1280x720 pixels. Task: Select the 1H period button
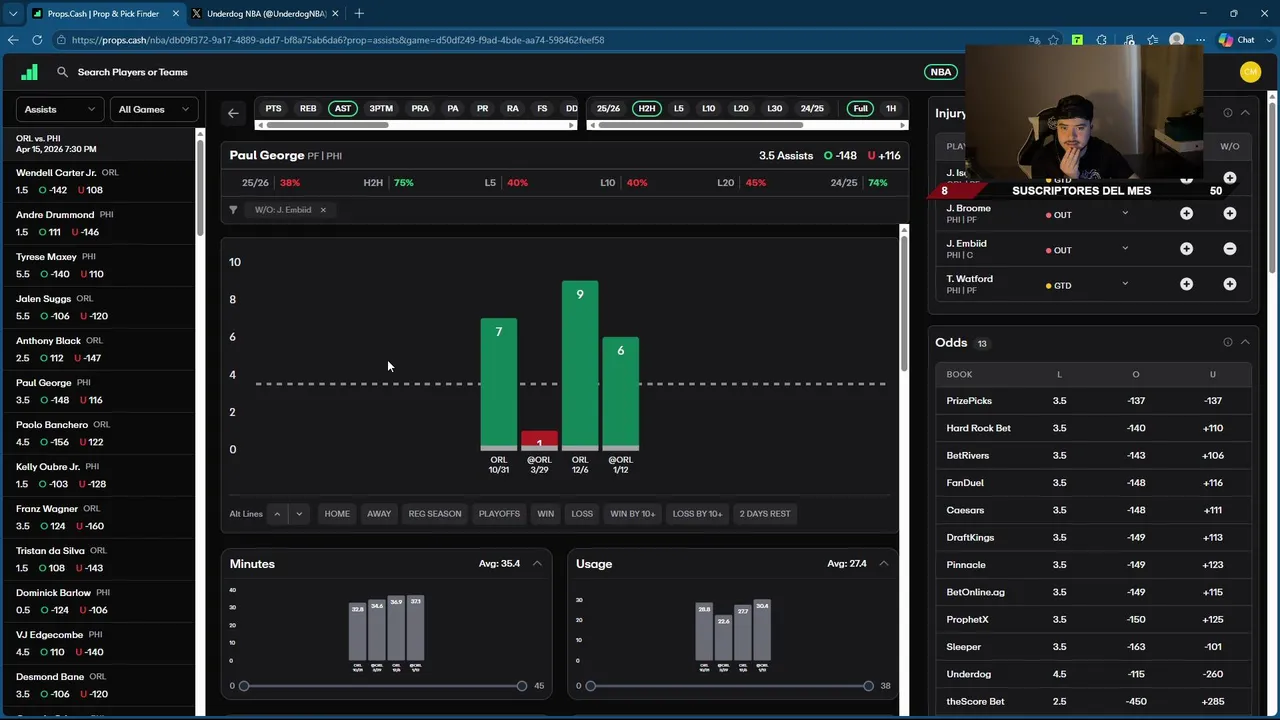[890, 108]
